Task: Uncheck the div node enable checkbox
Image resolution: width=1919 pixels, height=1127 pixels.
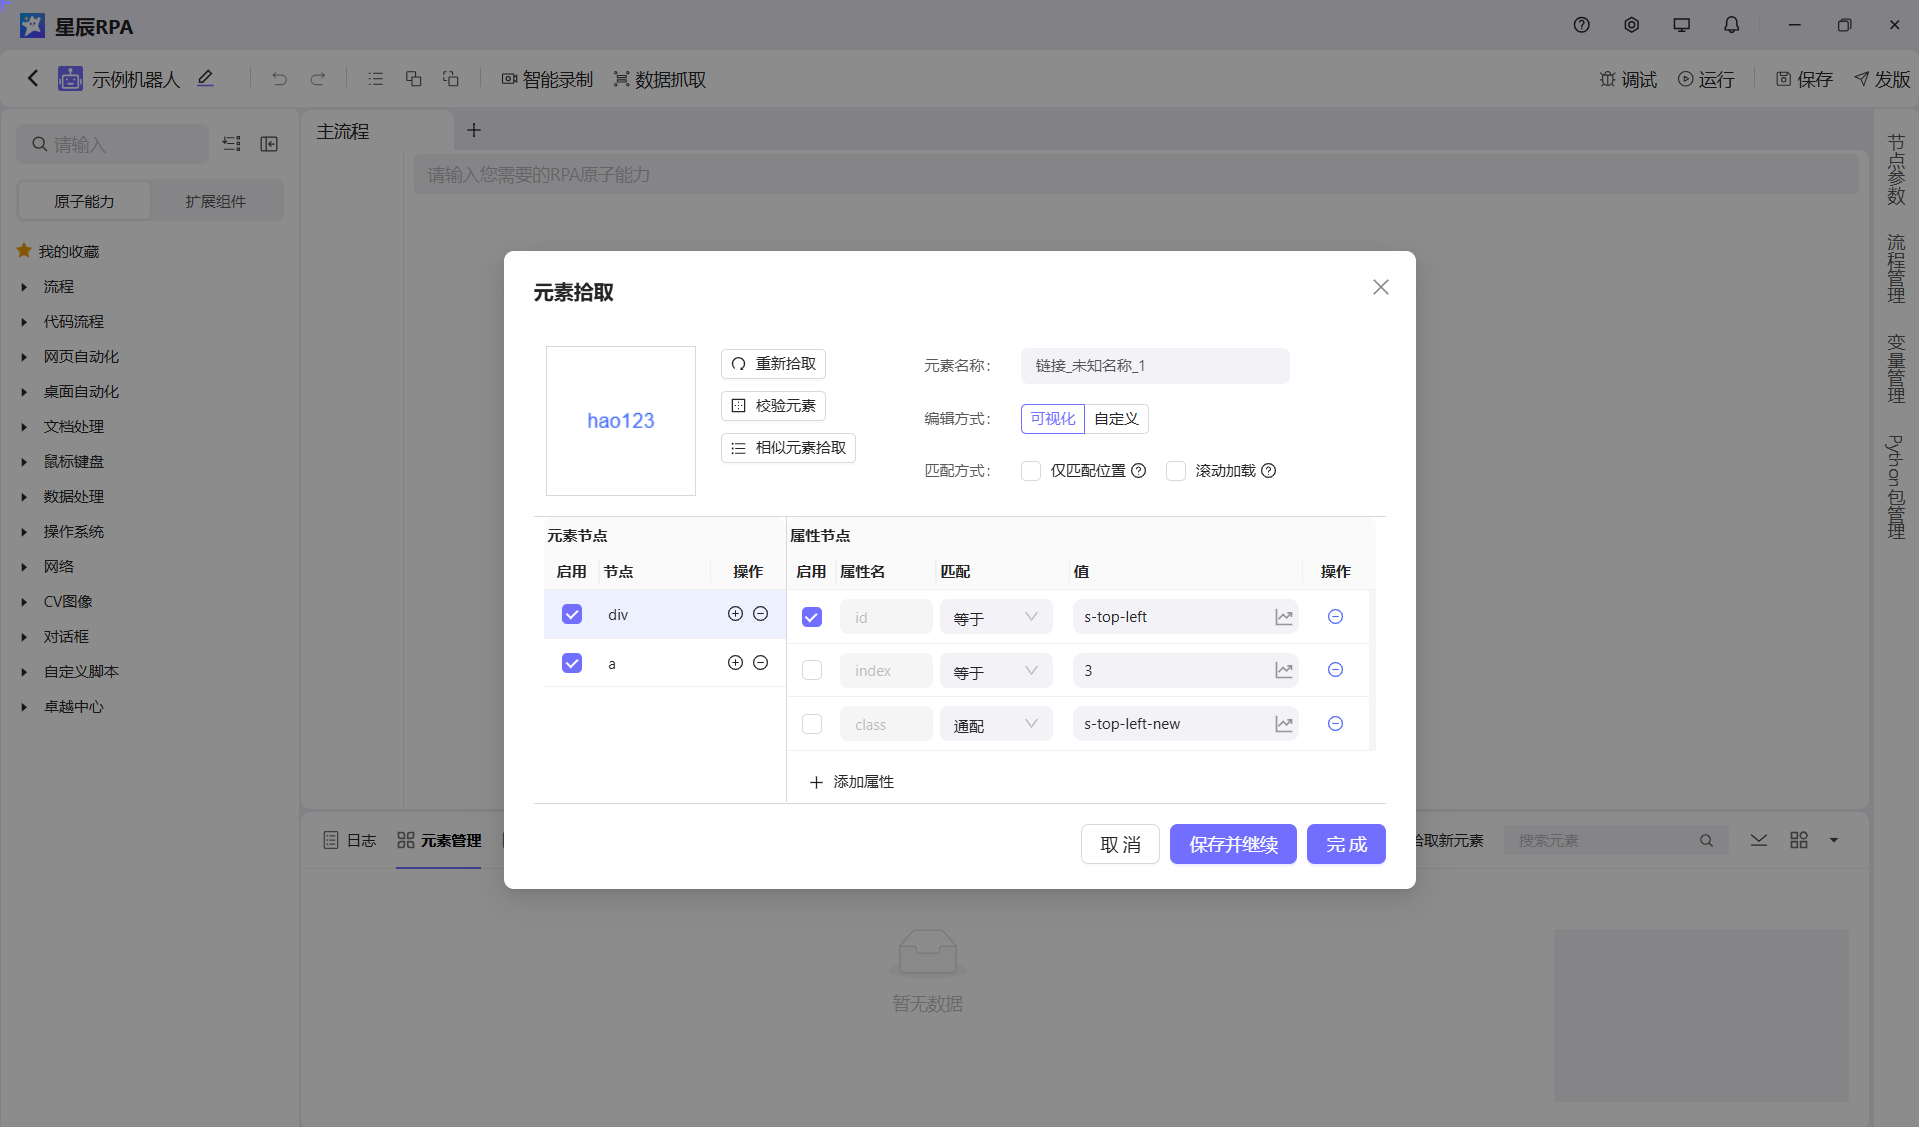Action: click(572, 614)
